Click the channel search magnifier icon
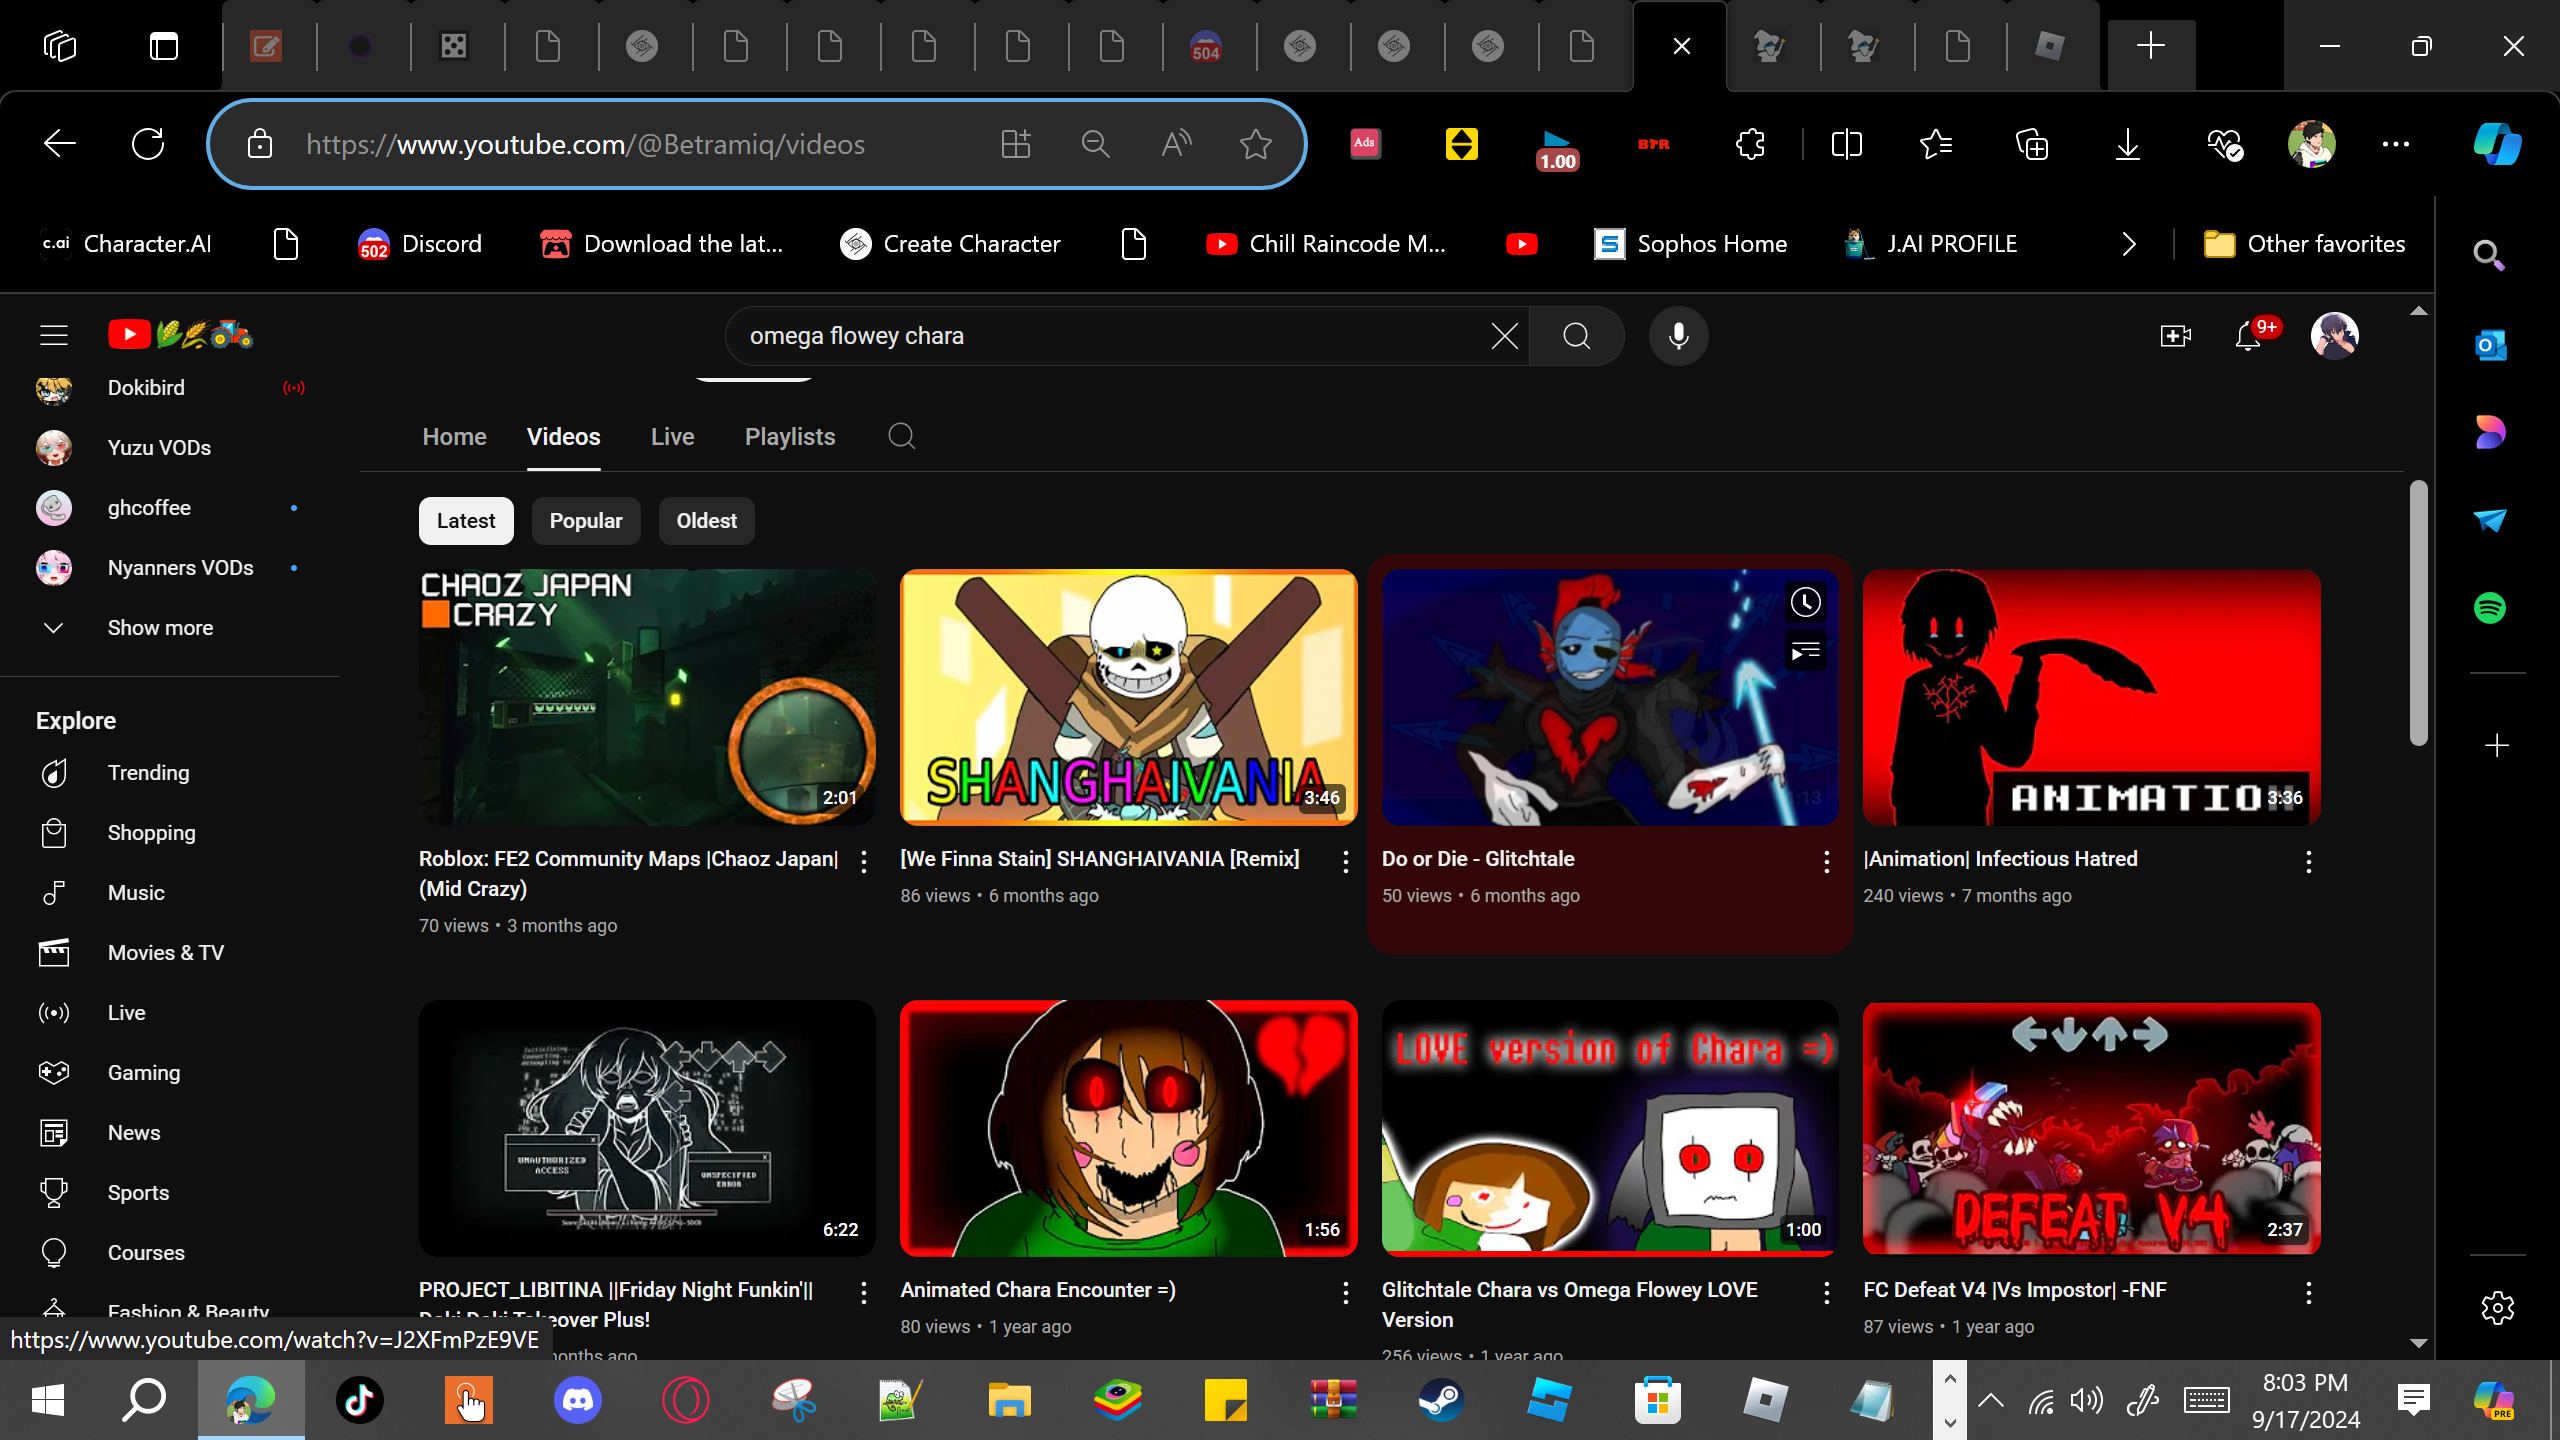 click(901, 436)
